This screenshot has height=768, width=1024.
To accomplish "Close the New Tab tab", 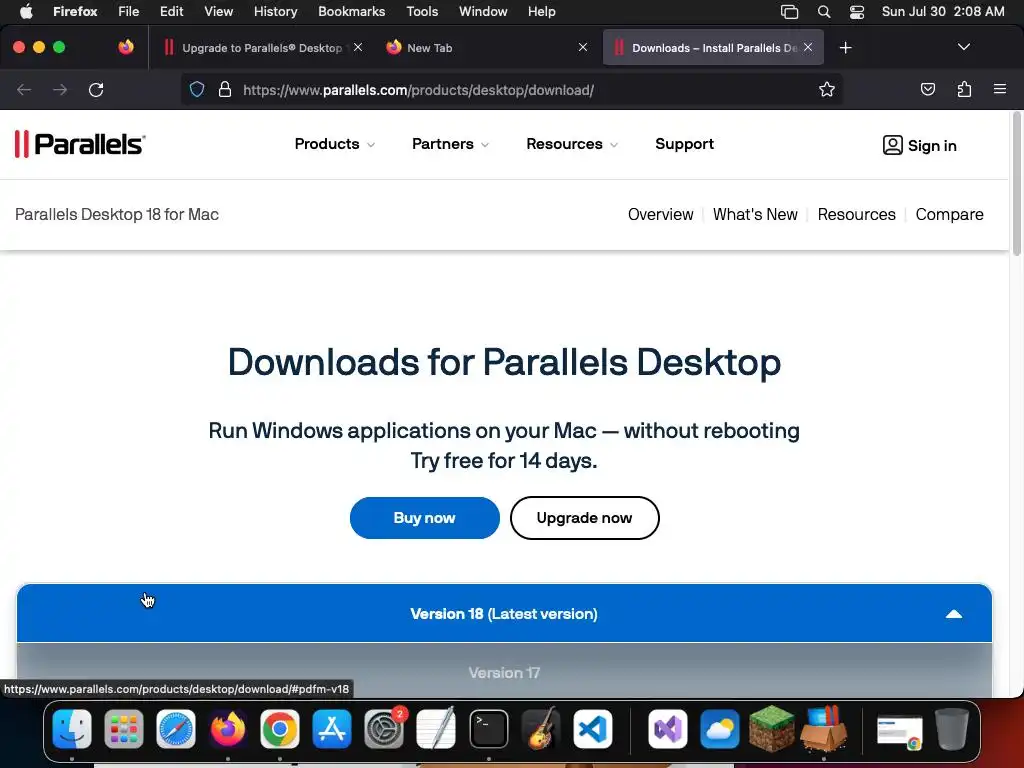I will [x=583, y=47].
